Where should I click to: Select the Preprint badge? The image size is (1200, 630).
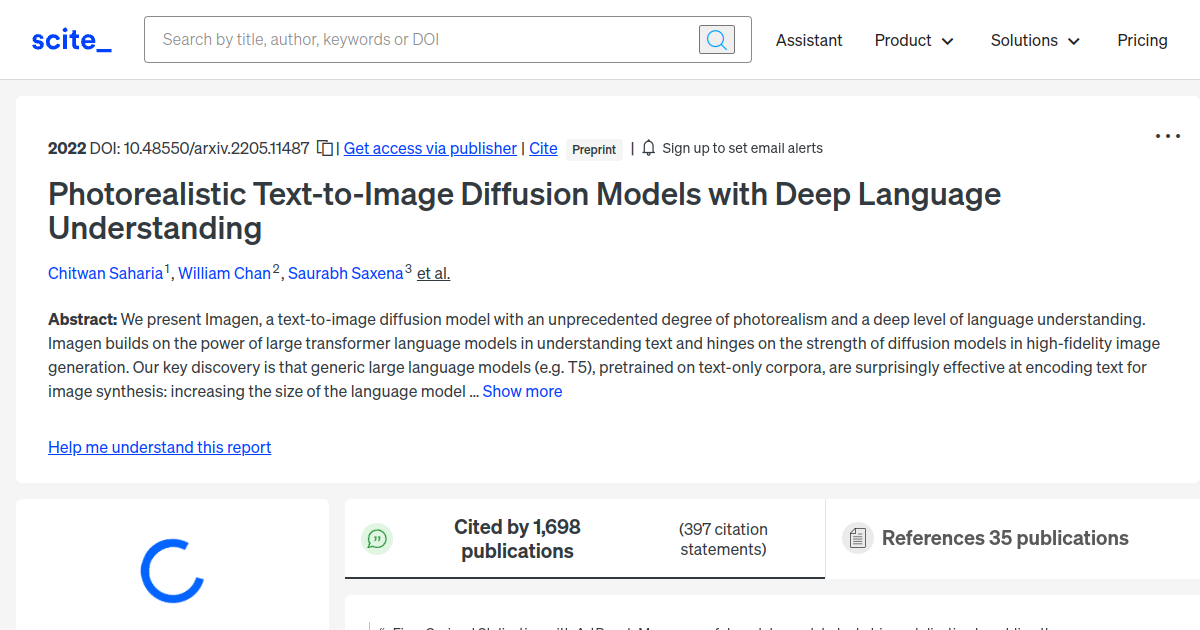coord(594,149)
